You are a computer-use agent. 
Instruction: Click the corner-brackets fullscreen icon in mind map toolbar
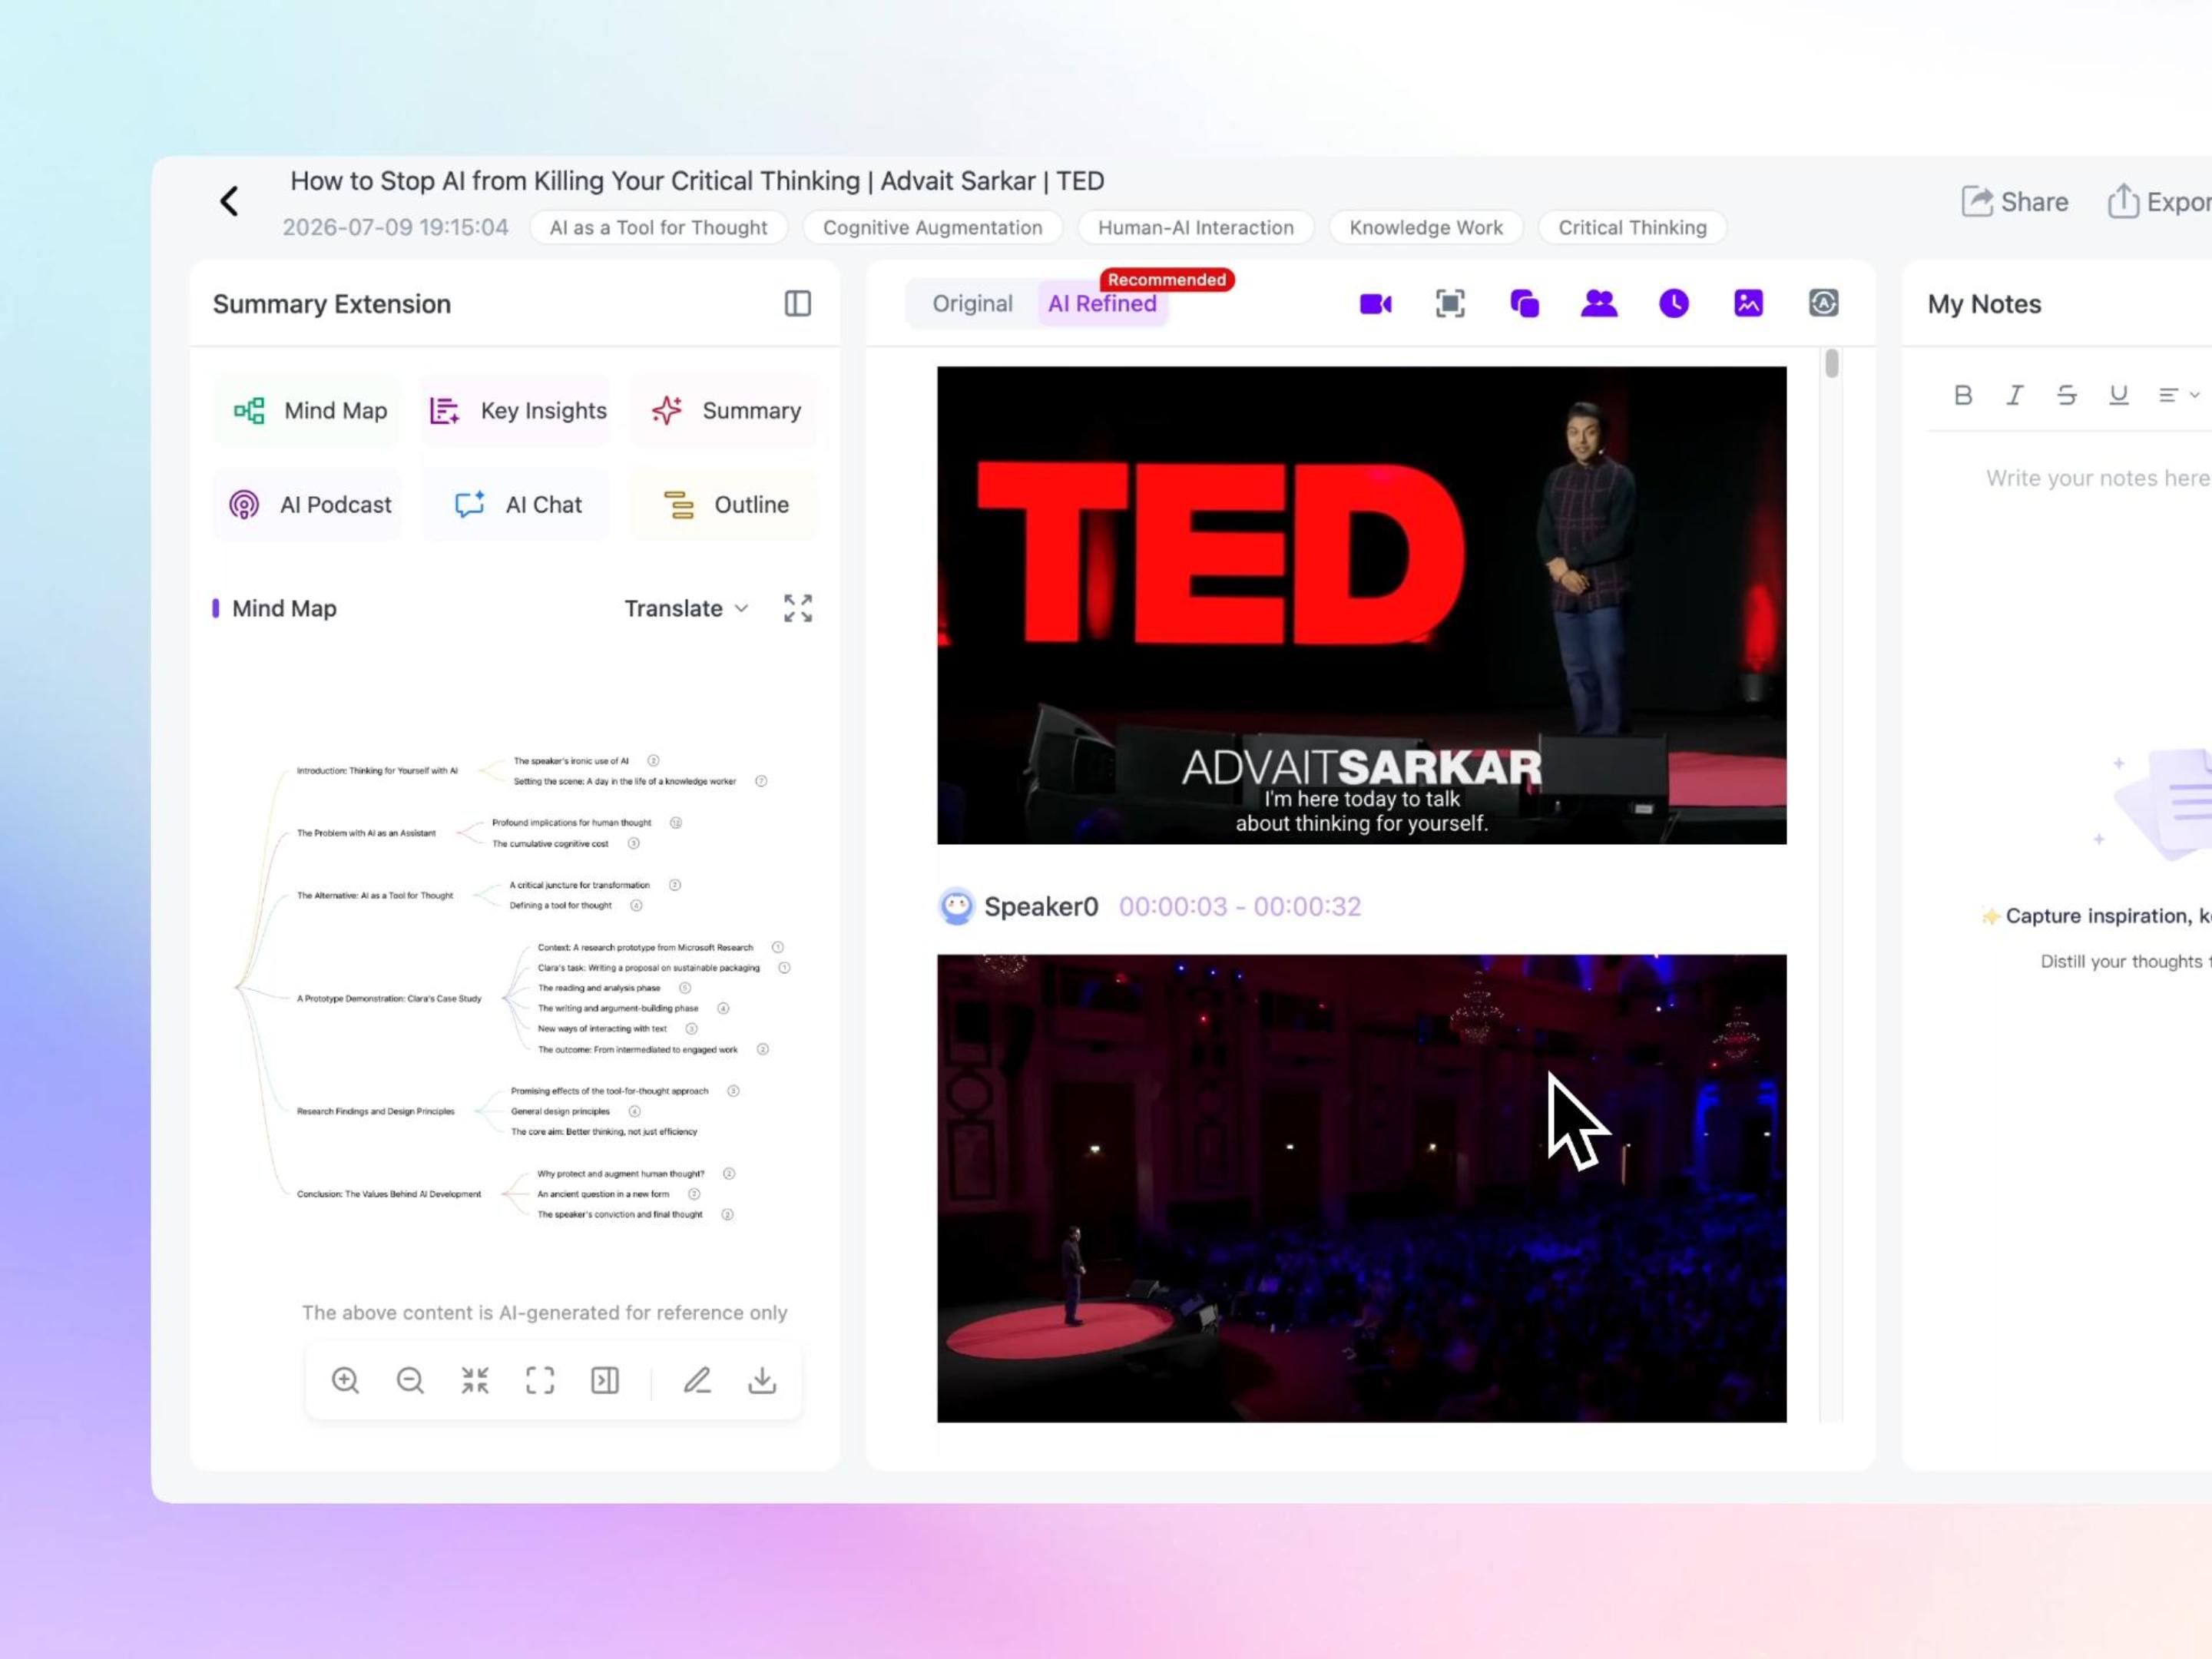point(540,1380)
